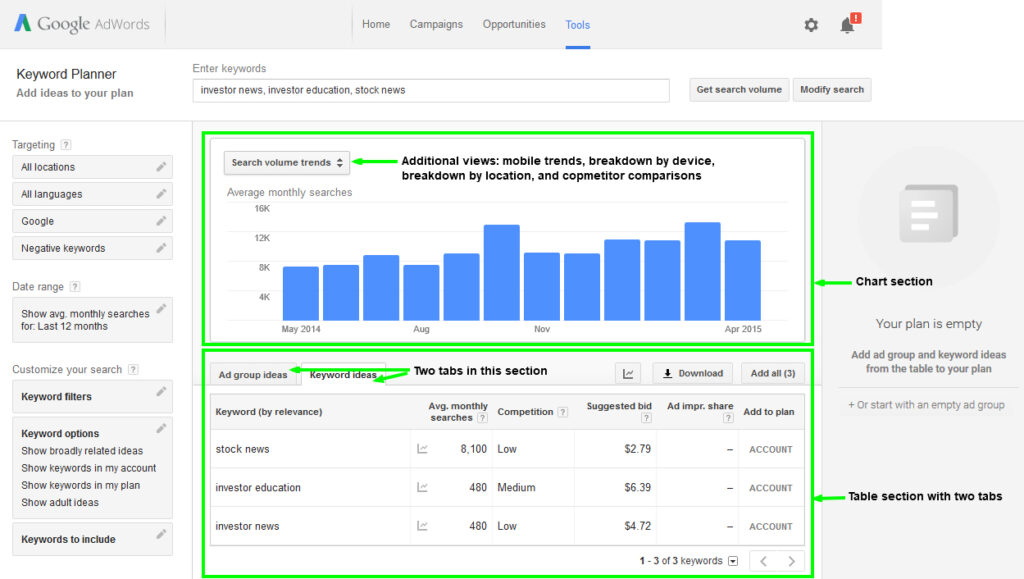Click Show keywords in my account option
This screenshot has width=1024, height=579.
tap(88, 468)
